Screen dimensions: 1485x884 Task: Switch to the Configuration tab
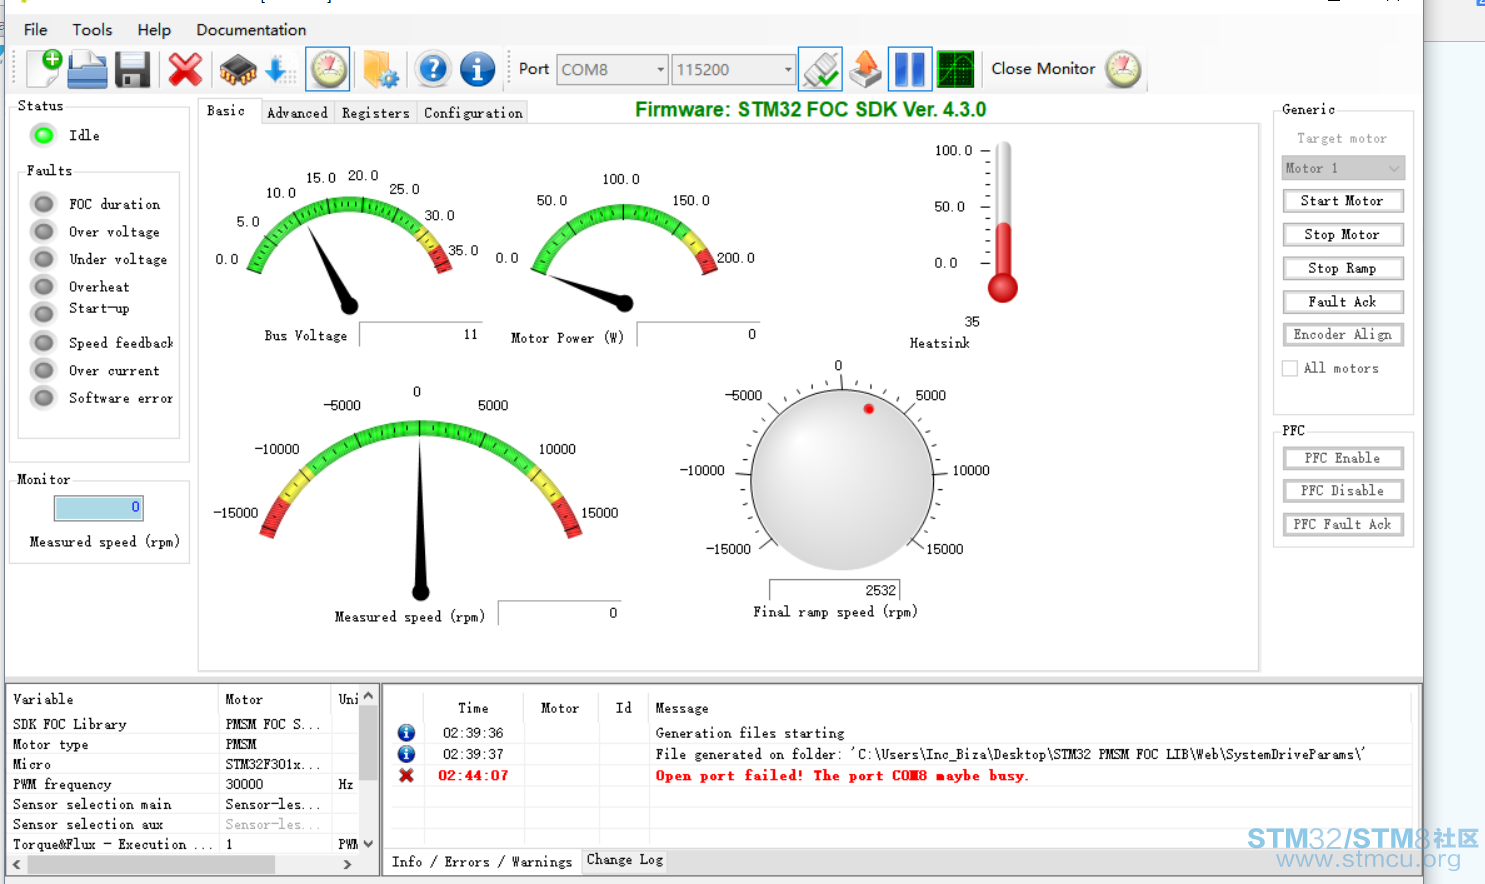coord(473,113)
